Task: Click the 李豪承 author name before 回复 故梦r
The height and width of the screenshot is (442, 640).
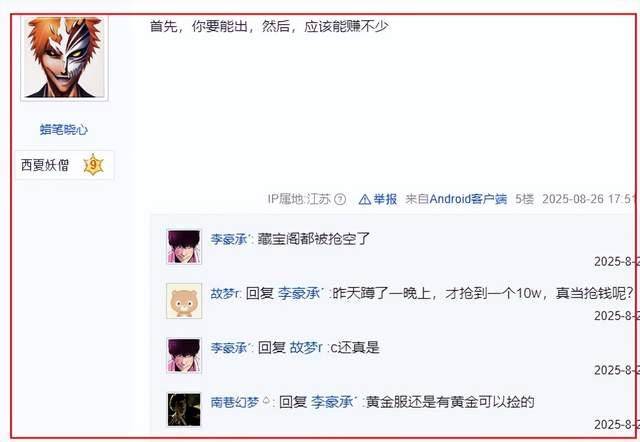Action: pos(231,348)
